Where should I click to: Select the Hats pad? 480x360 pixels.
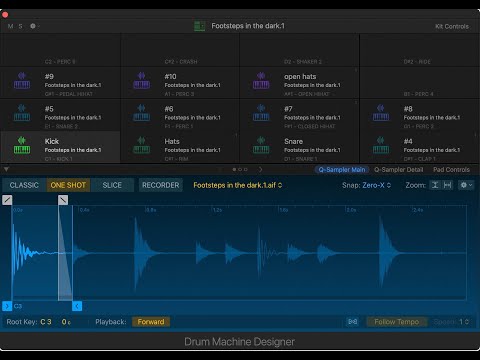[180, 147]
